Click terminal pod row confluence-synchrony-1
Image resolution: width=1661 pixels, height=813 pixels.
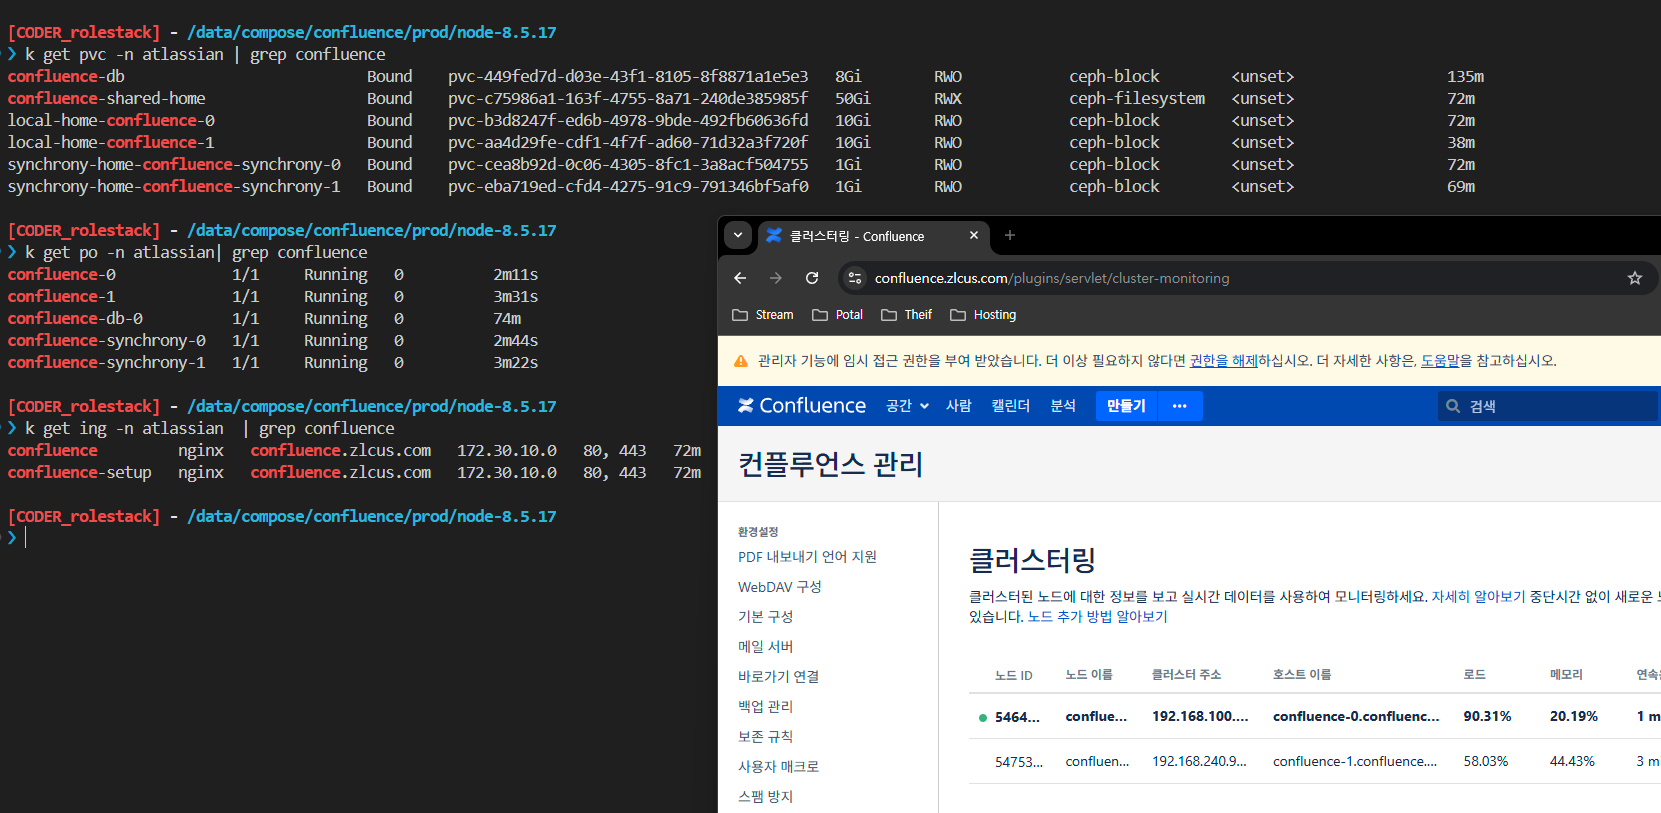coord(273,362)
